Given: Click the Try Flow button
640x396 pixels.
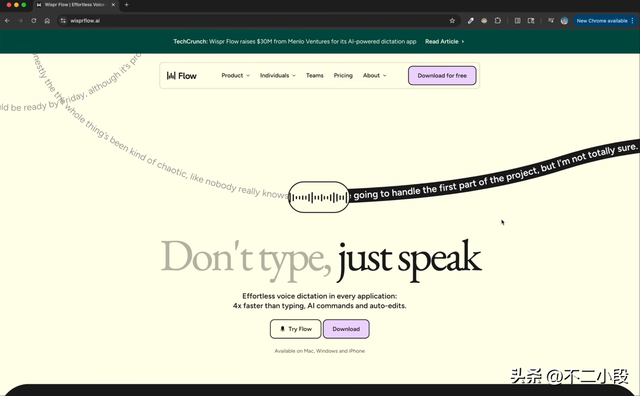Looking at the screenshot, I should click(x=296, y=329).
